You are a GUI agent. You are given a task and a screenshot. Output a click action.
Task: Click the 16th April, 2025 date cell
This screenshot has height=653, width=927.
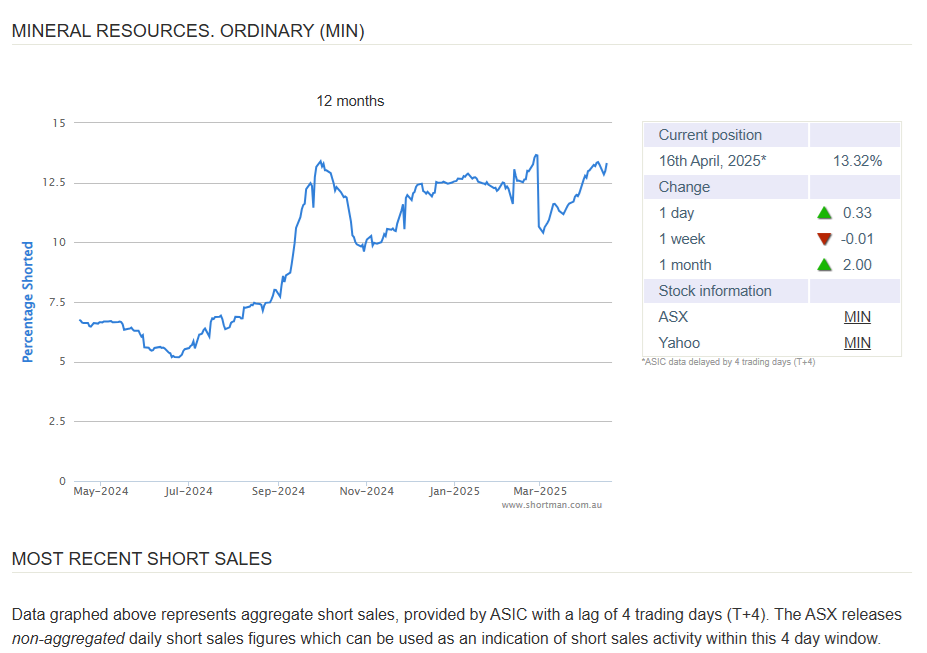[712, 161]
